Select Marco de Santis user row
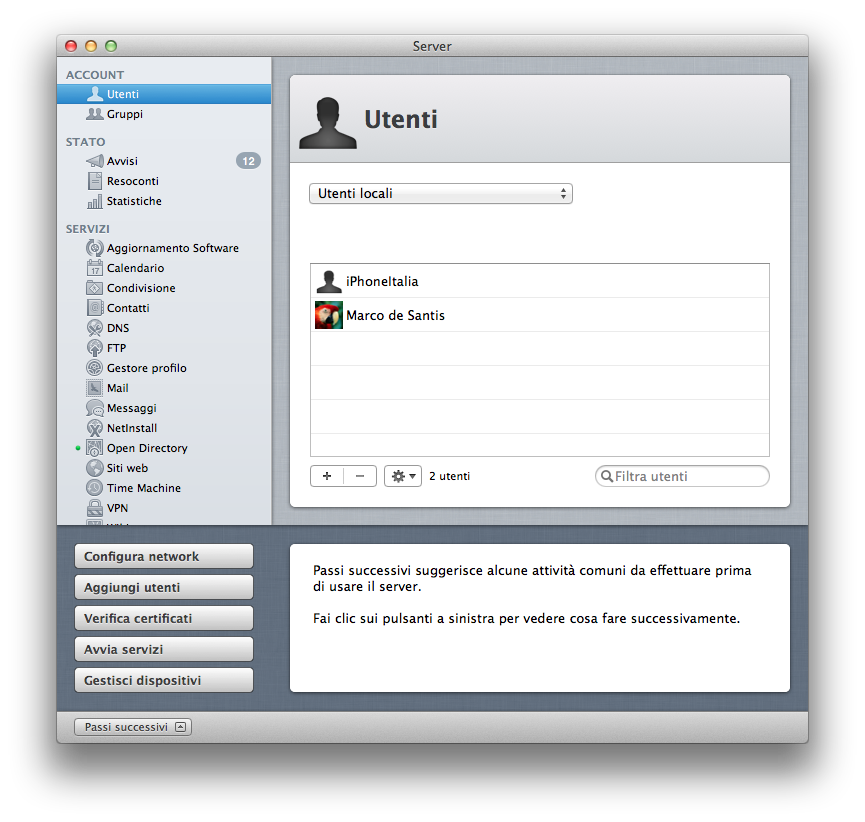The height and width of the screenshot is (822, 865). [x=540, y=316]
